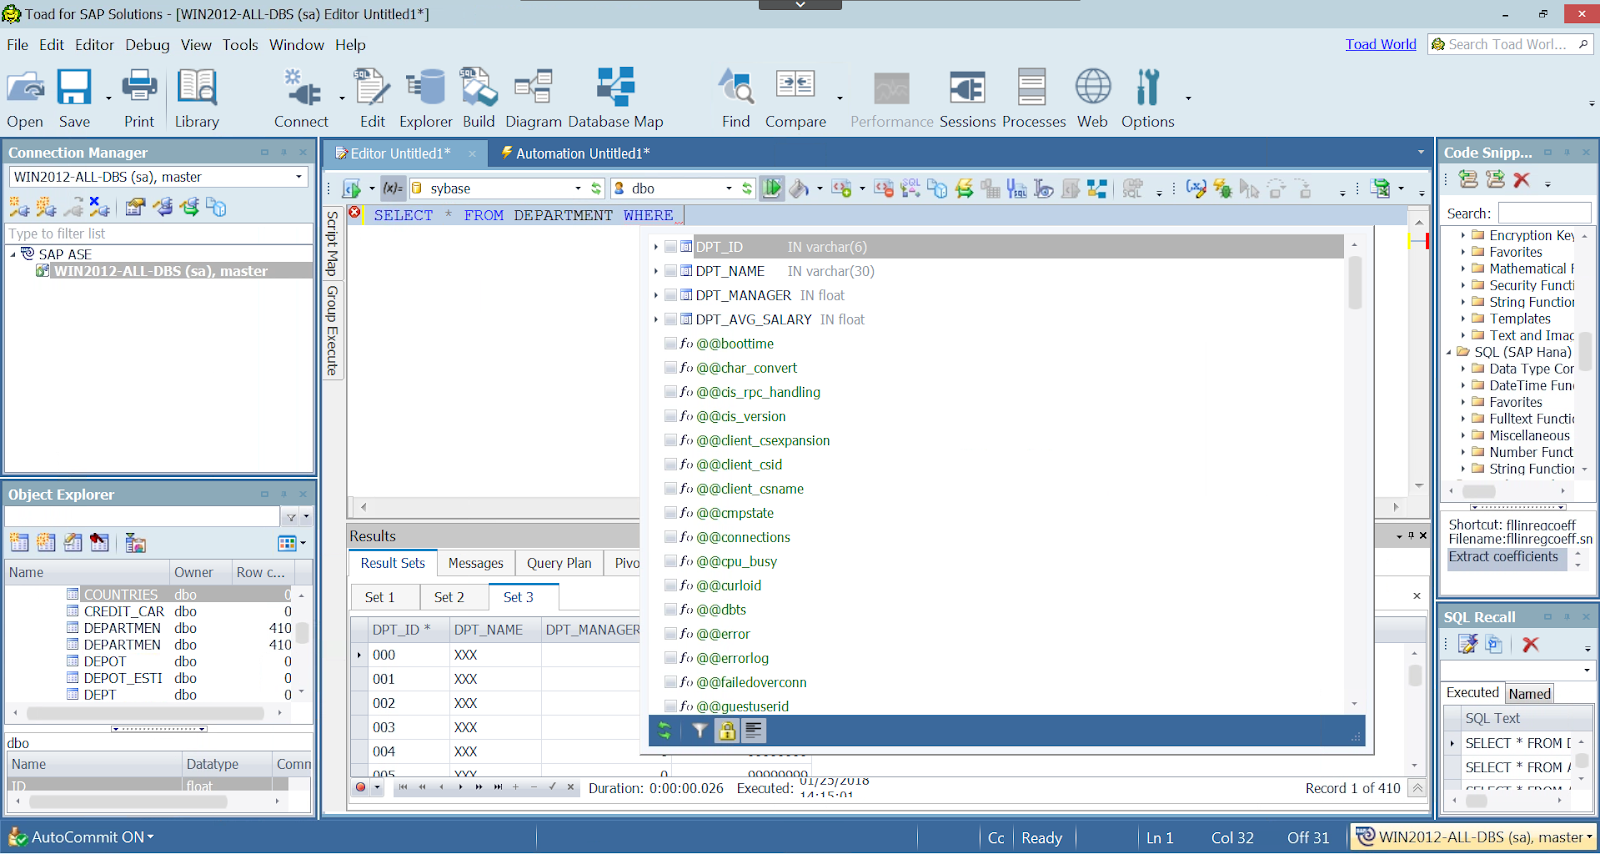Open the Diagram tool
The height and width of the screenshot is (854, 1600).
pyautogui.click(x=533, y=98)
